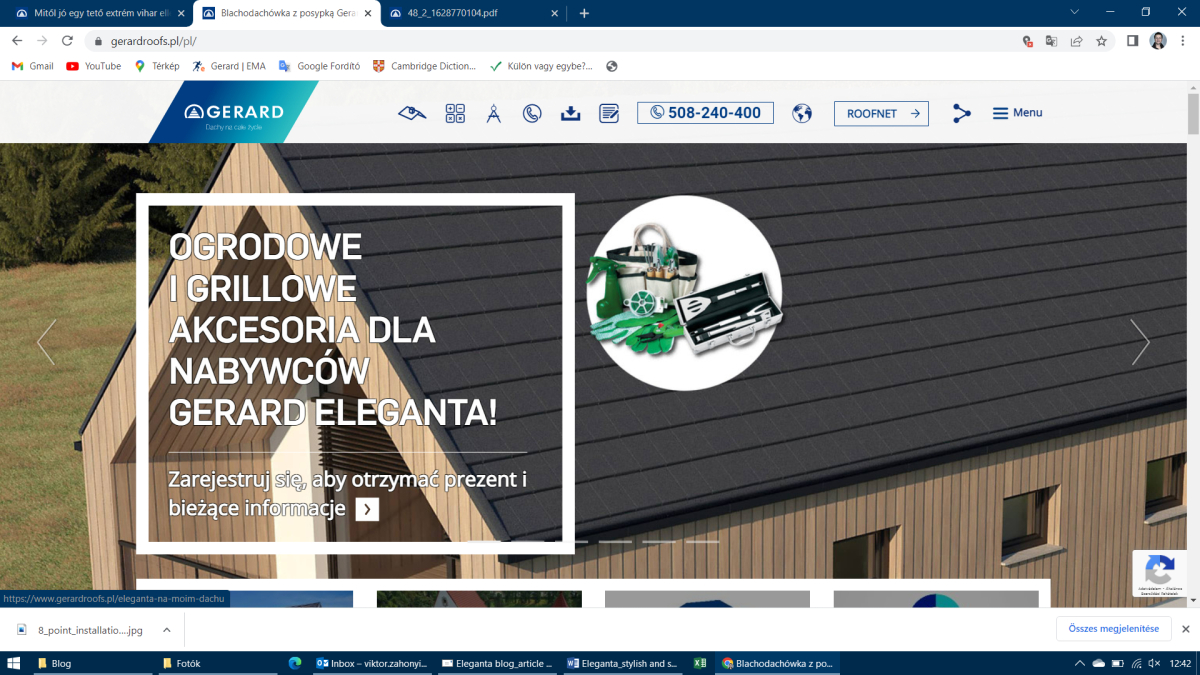Show the previous carousel slide

(x=46, y=342)
